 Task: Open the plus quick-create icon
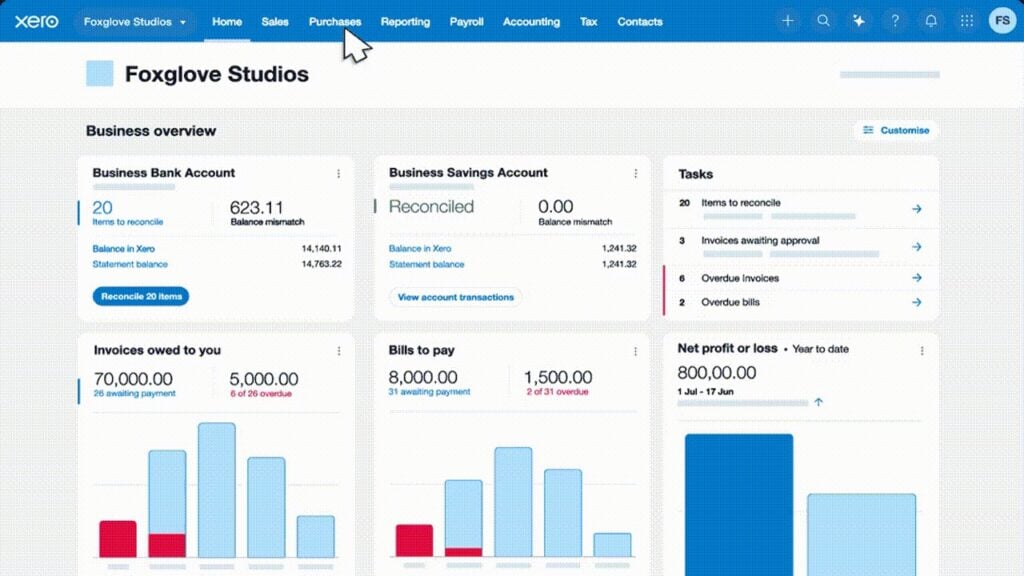(x=788, y=21)
